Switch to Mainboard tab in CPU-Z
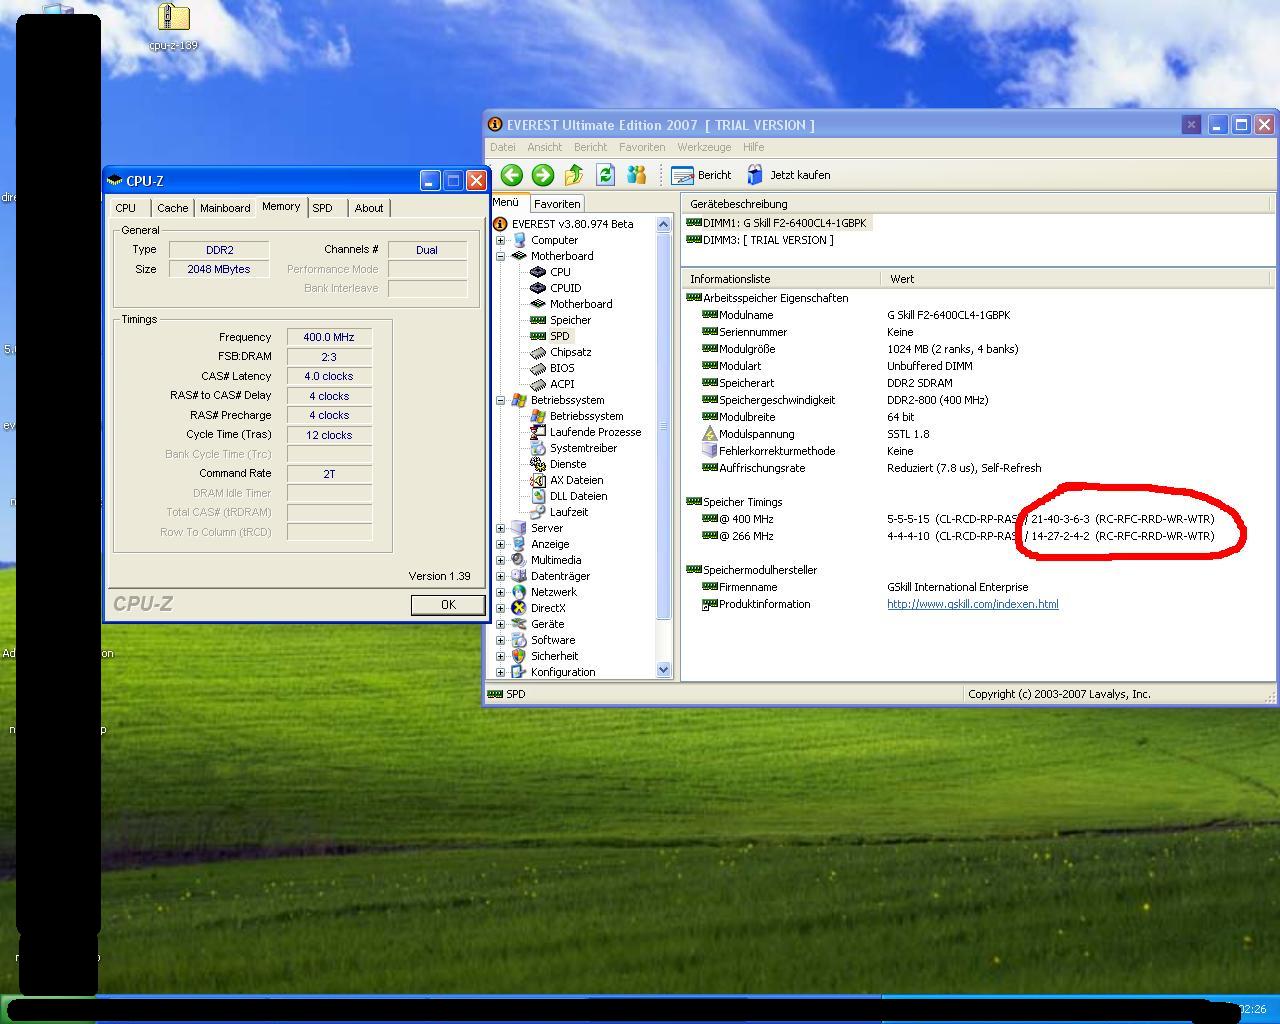This screenshot has width=1280, height=1024. point(225,208)
